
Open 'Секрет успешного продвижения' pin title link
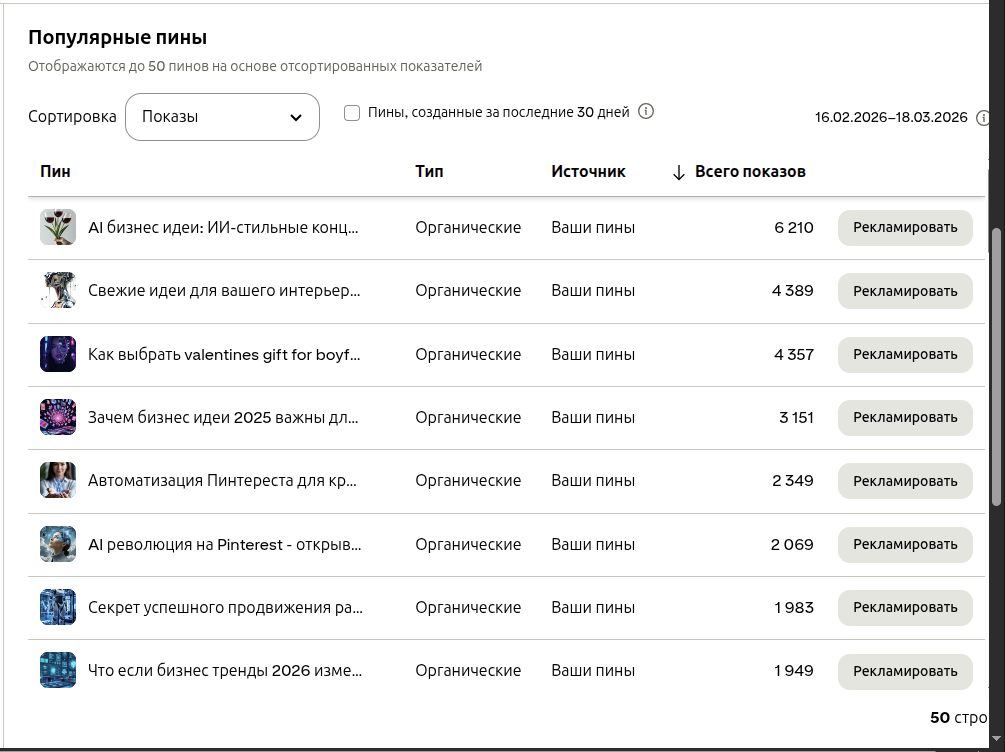click(225, 608)
